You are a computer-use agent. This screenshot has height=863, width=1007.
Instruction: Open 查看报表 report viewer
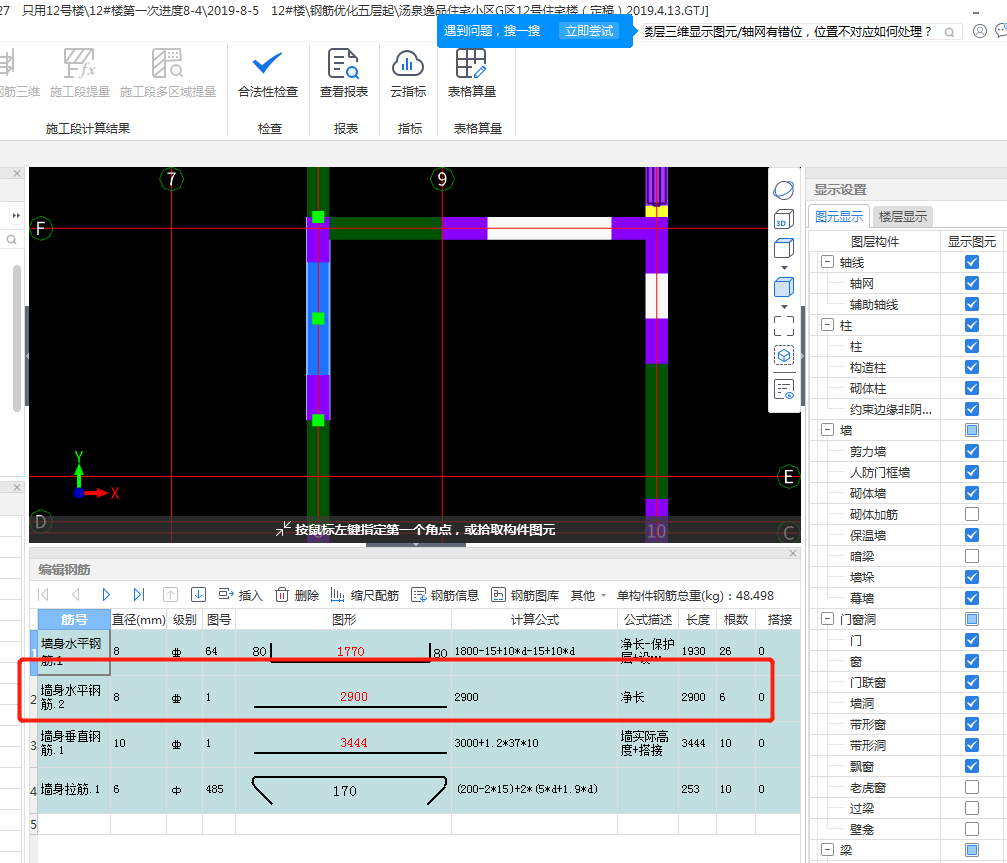click(344, 73)
